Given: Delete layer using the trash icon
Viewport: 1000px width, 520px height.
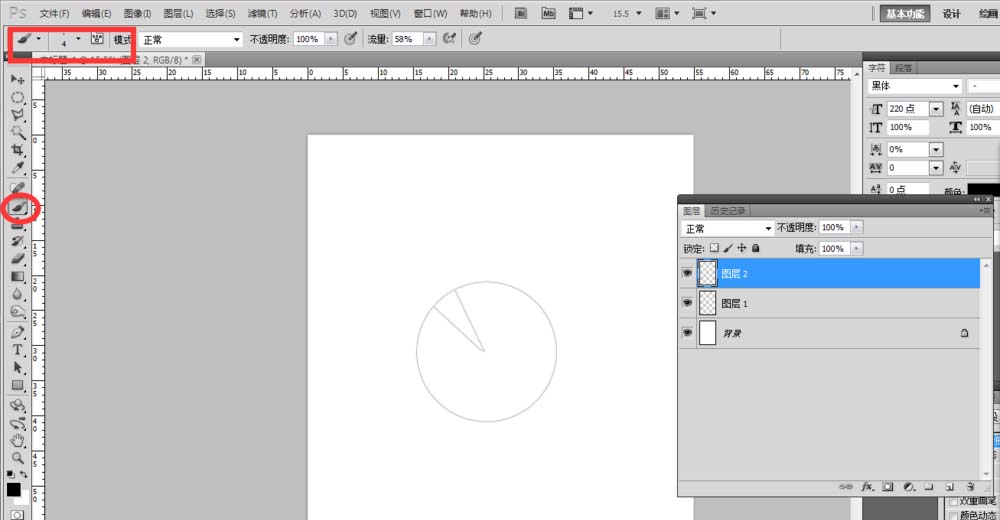Looking at the screenshot, I should coord(971,487).
